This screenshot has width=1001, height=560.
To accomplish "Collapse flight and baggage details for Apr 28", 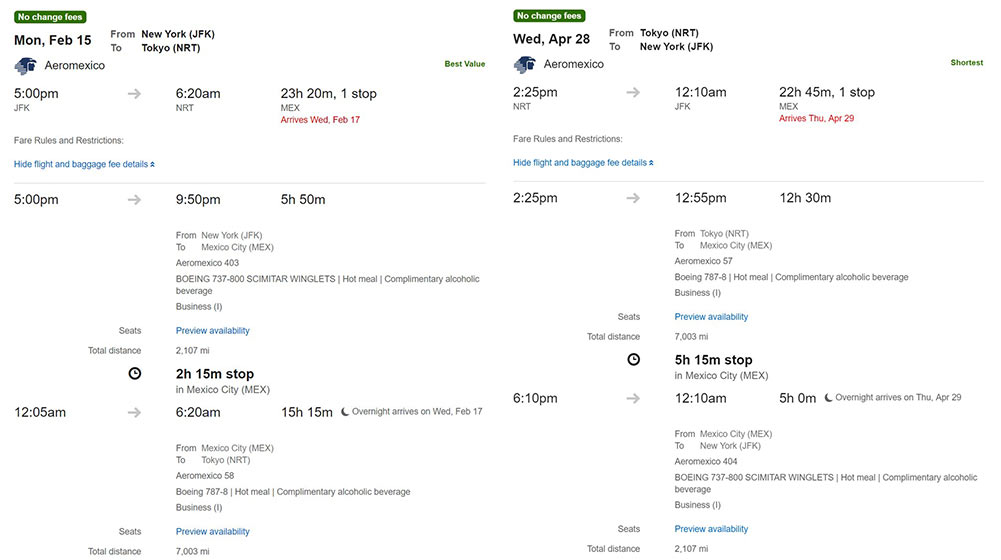I will point(583,163).
